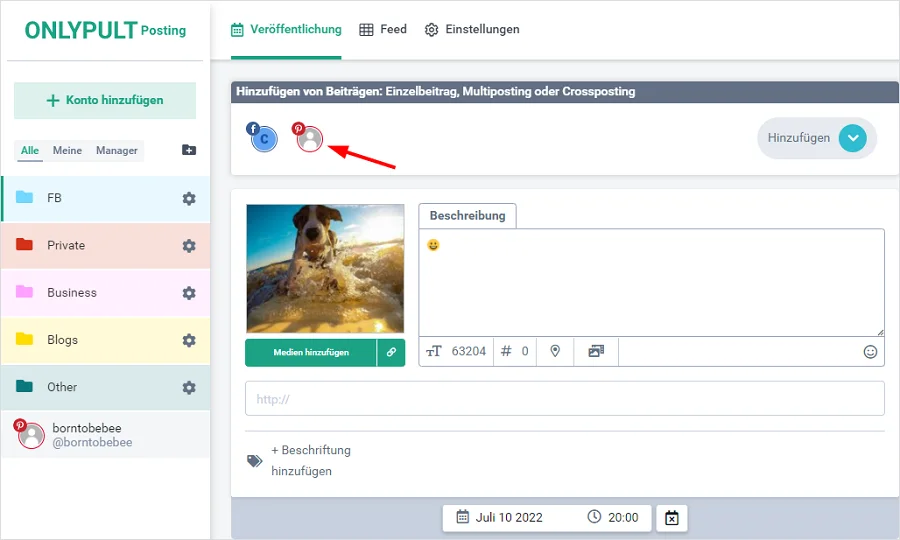Open settings gear for FB folder

[x=189, y=199]
